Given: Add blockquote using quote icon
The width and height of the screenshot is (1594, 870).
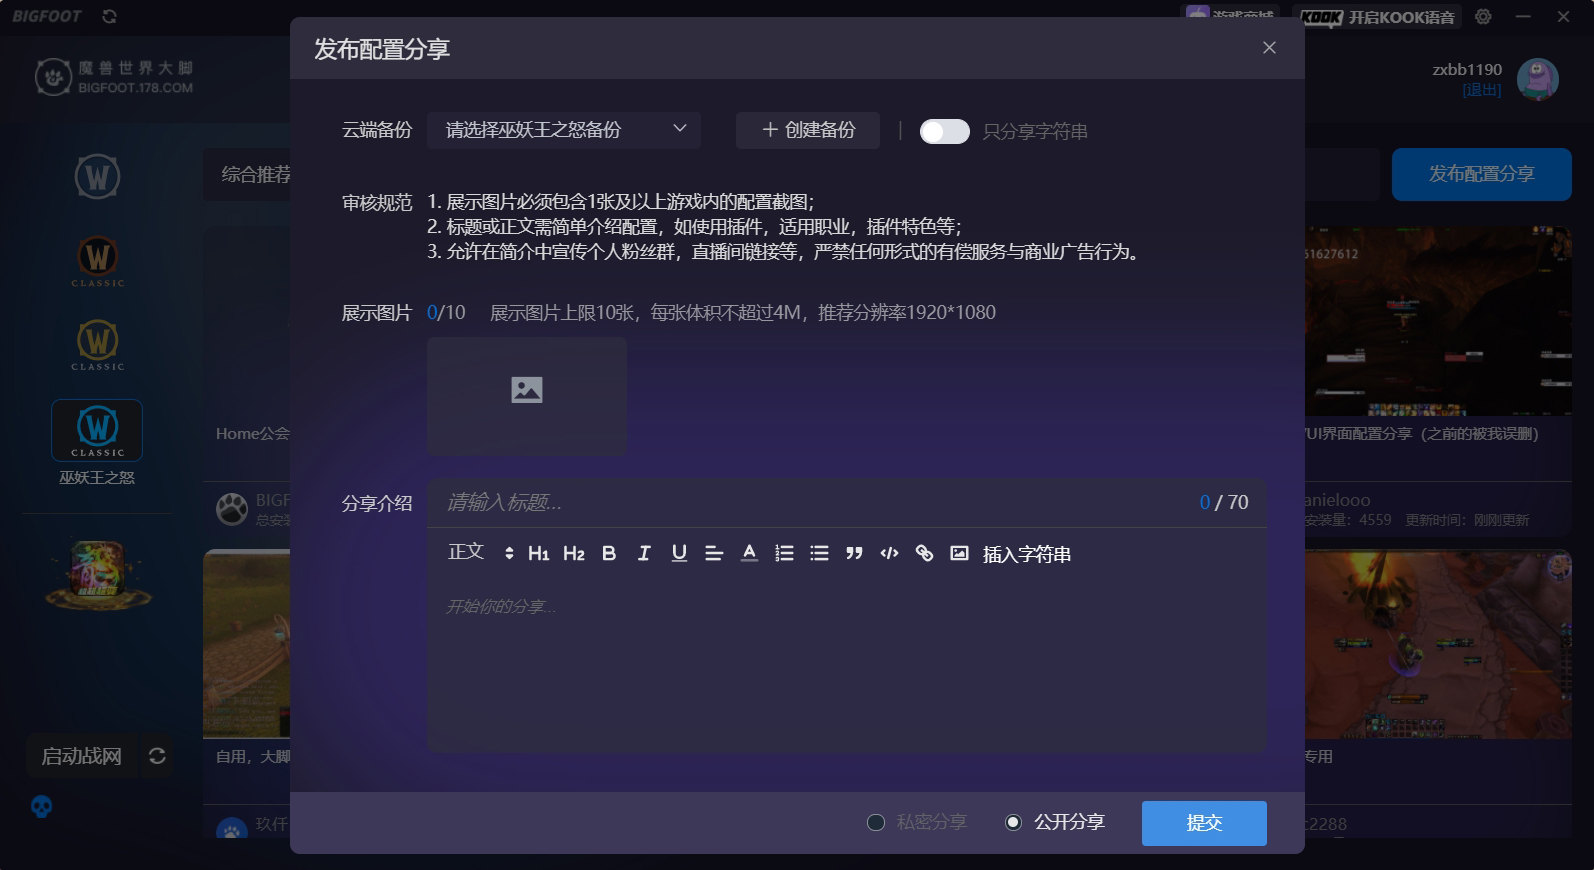Looking at the screenshot, I should click(x=854, y=553).
